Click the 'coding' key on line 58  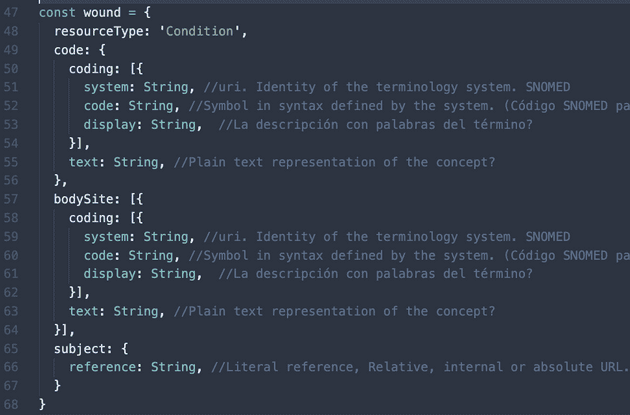point(91,218)
